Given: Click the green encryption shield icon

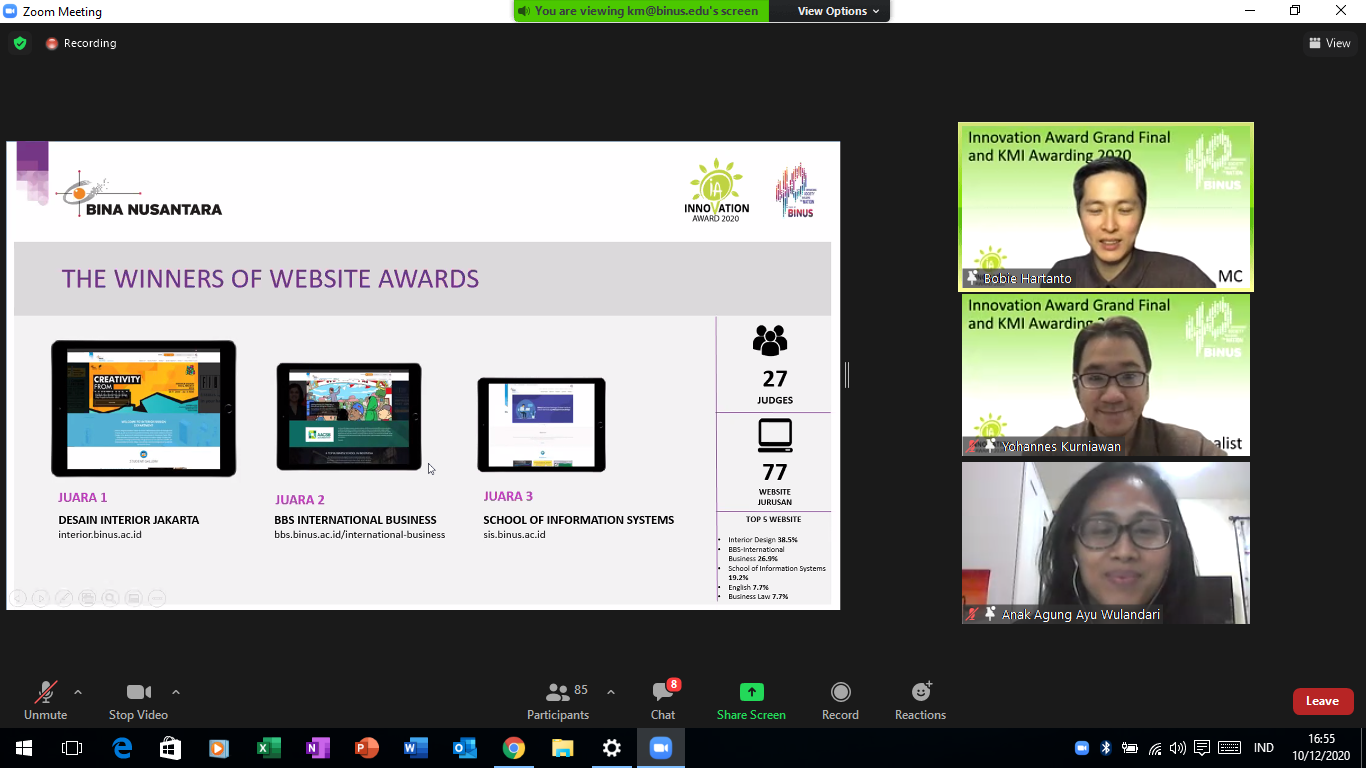Looking at the screenshot, I should (x=20, y=43).
